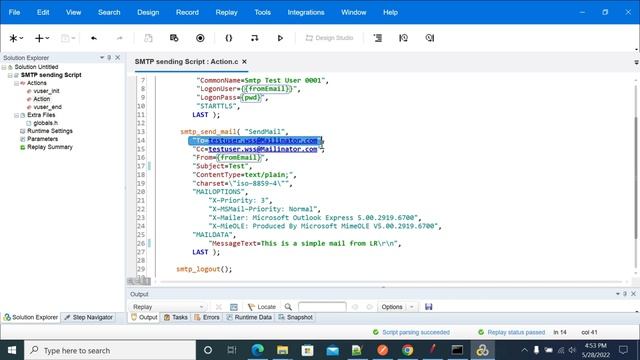Open the Record menu

187,12
